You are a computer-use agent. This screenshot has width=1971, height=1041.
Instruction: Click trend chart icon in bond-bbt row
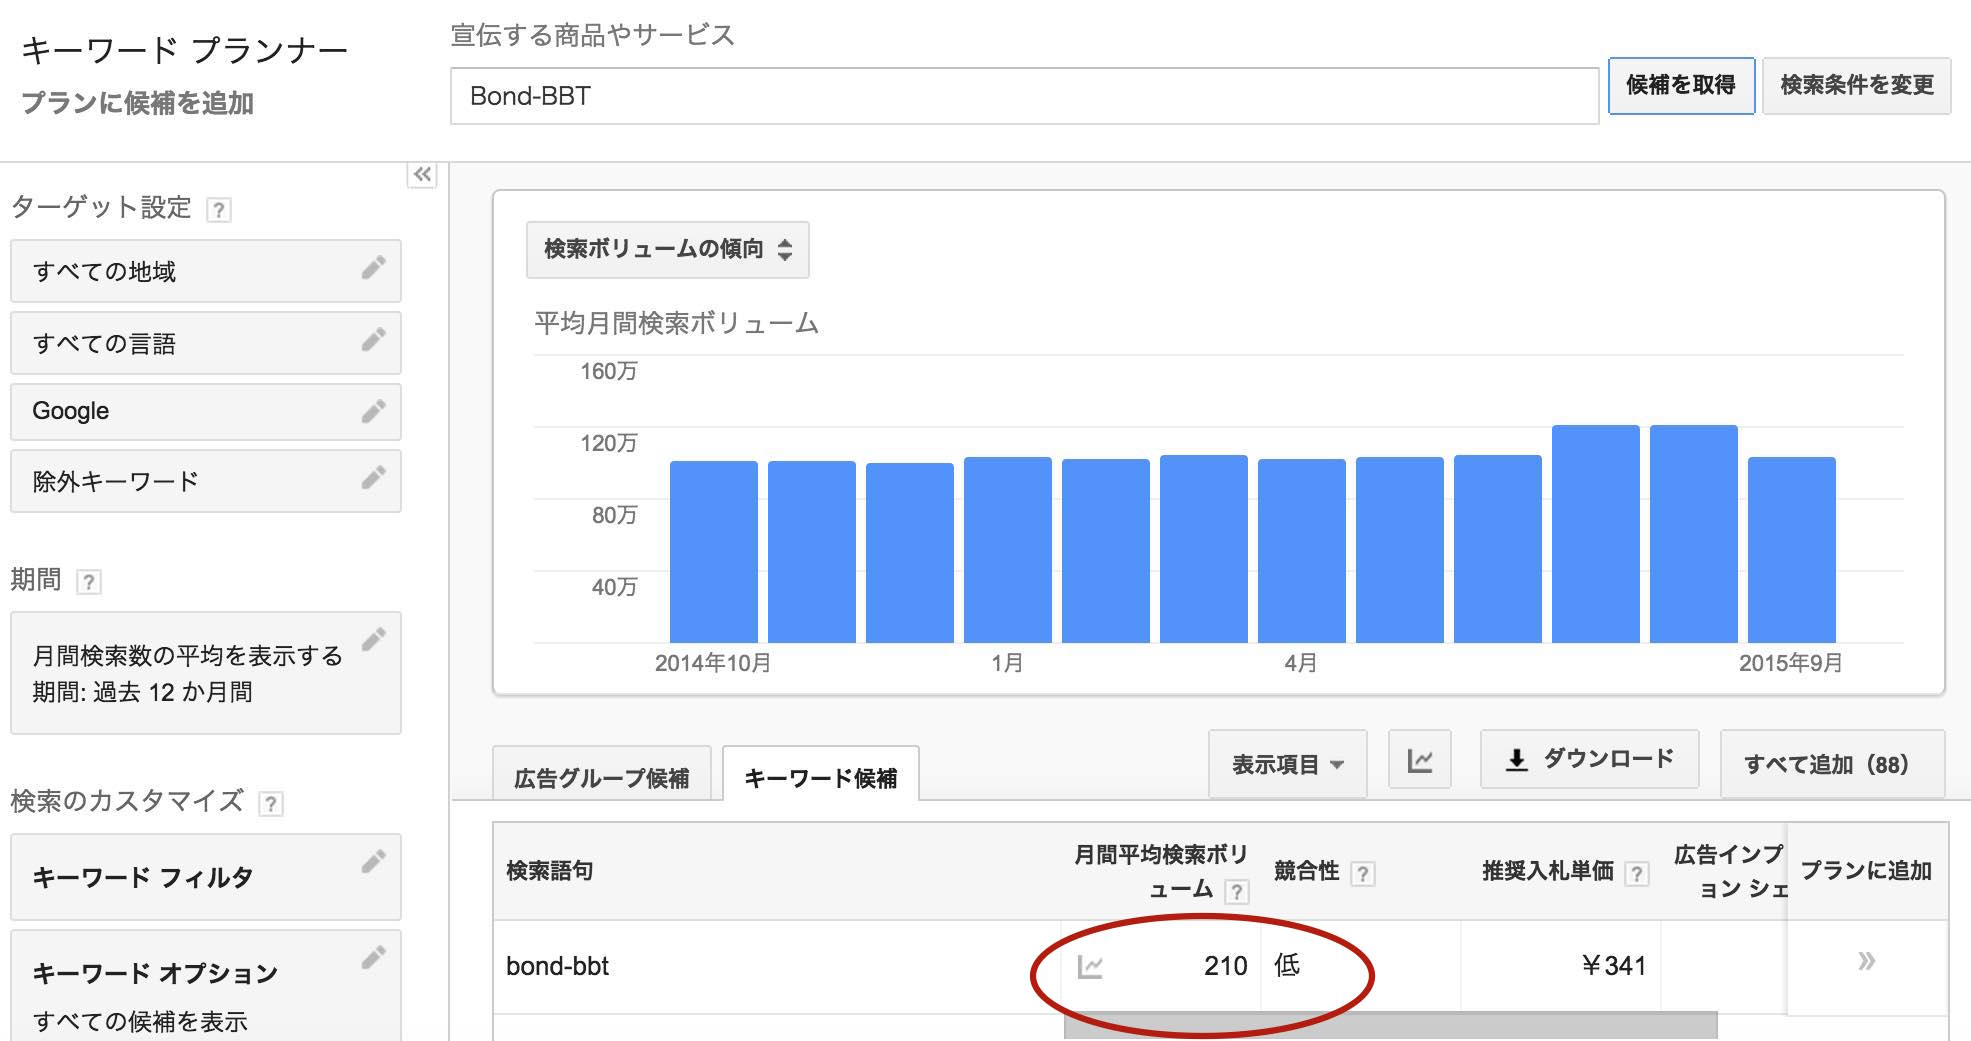(x=1090, y=967)
